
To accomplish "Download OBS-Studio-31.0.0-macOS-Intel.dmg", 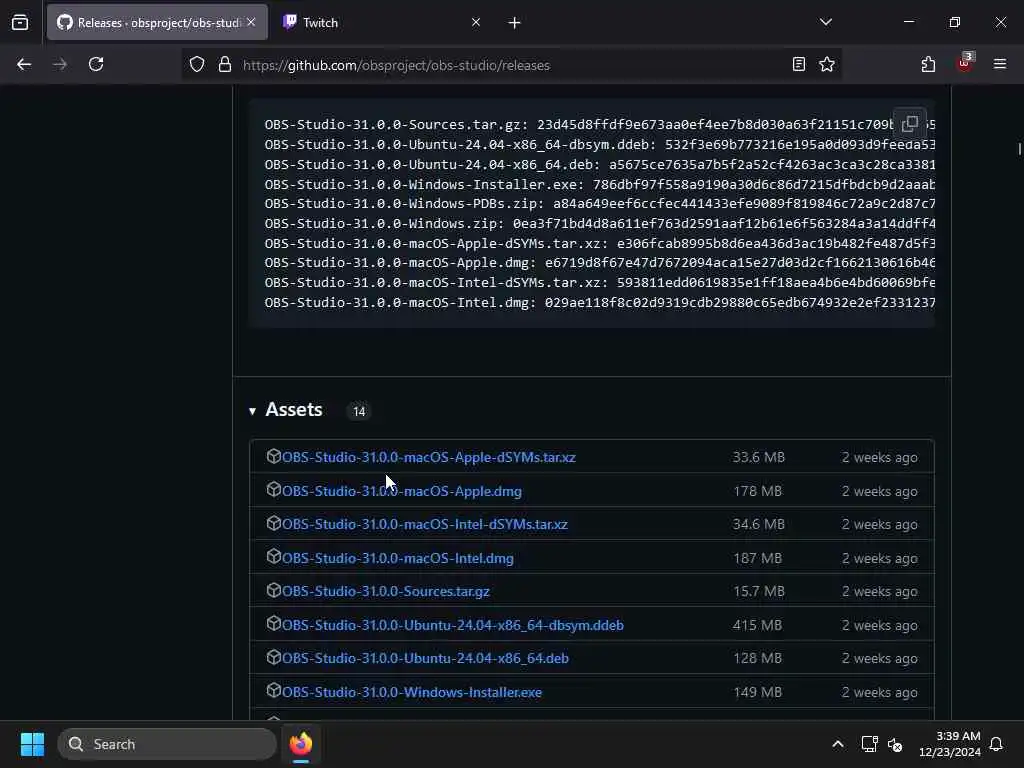I will (398, 558).
